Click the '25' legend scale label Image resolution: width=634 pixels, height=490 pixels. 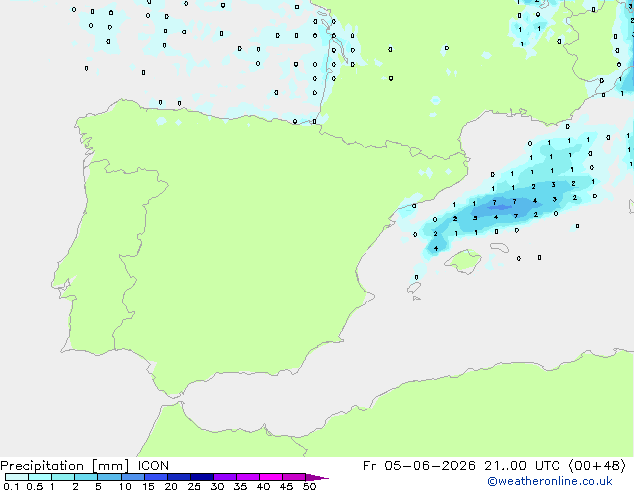point(194,486)
